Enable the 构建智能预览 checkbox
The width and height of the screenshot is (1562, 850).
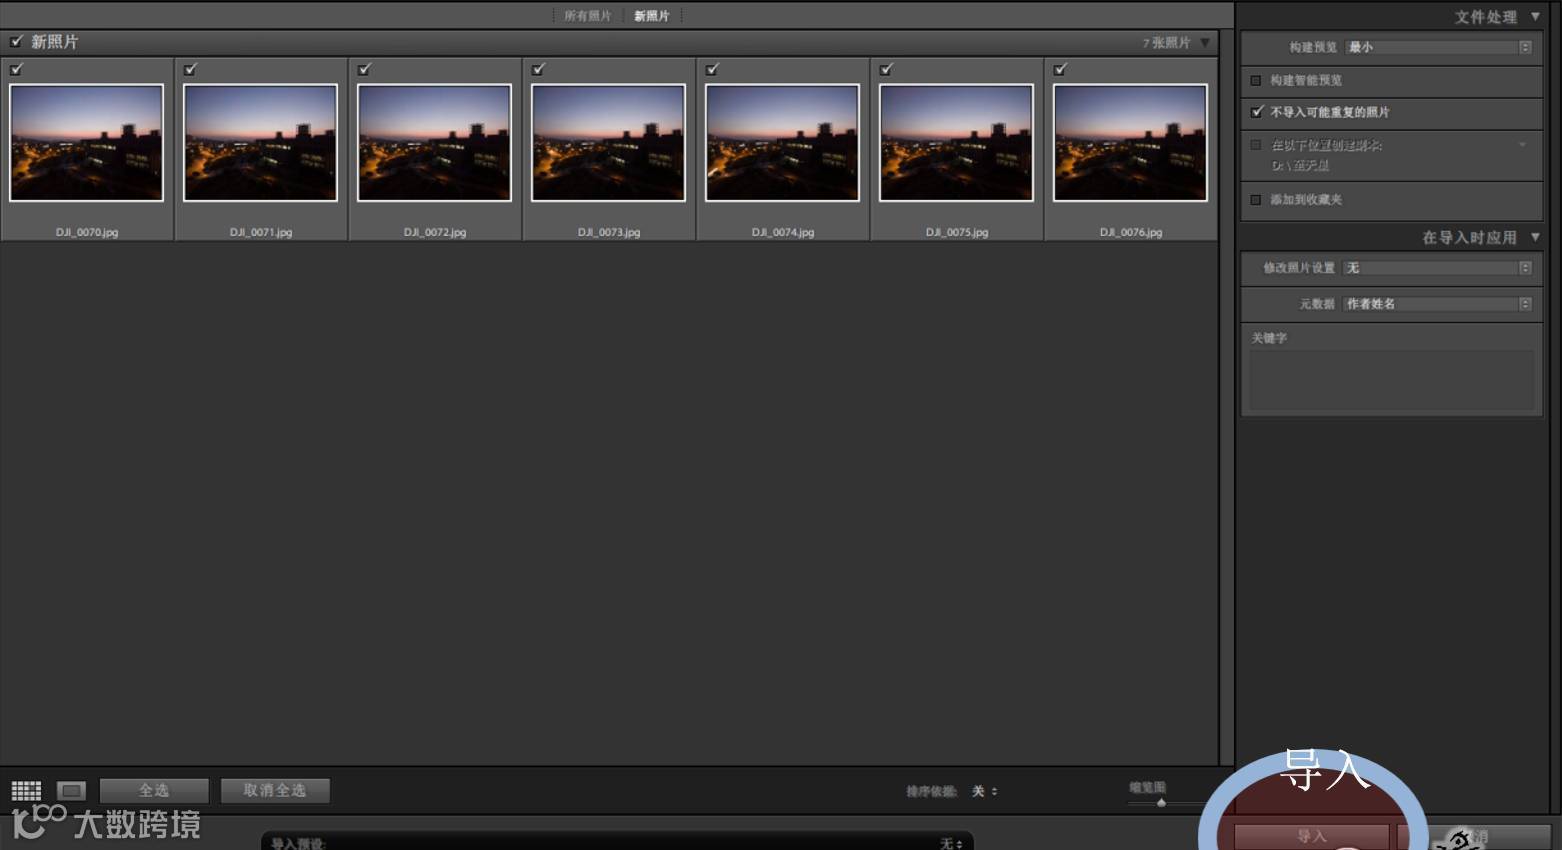pos(1256,80)
